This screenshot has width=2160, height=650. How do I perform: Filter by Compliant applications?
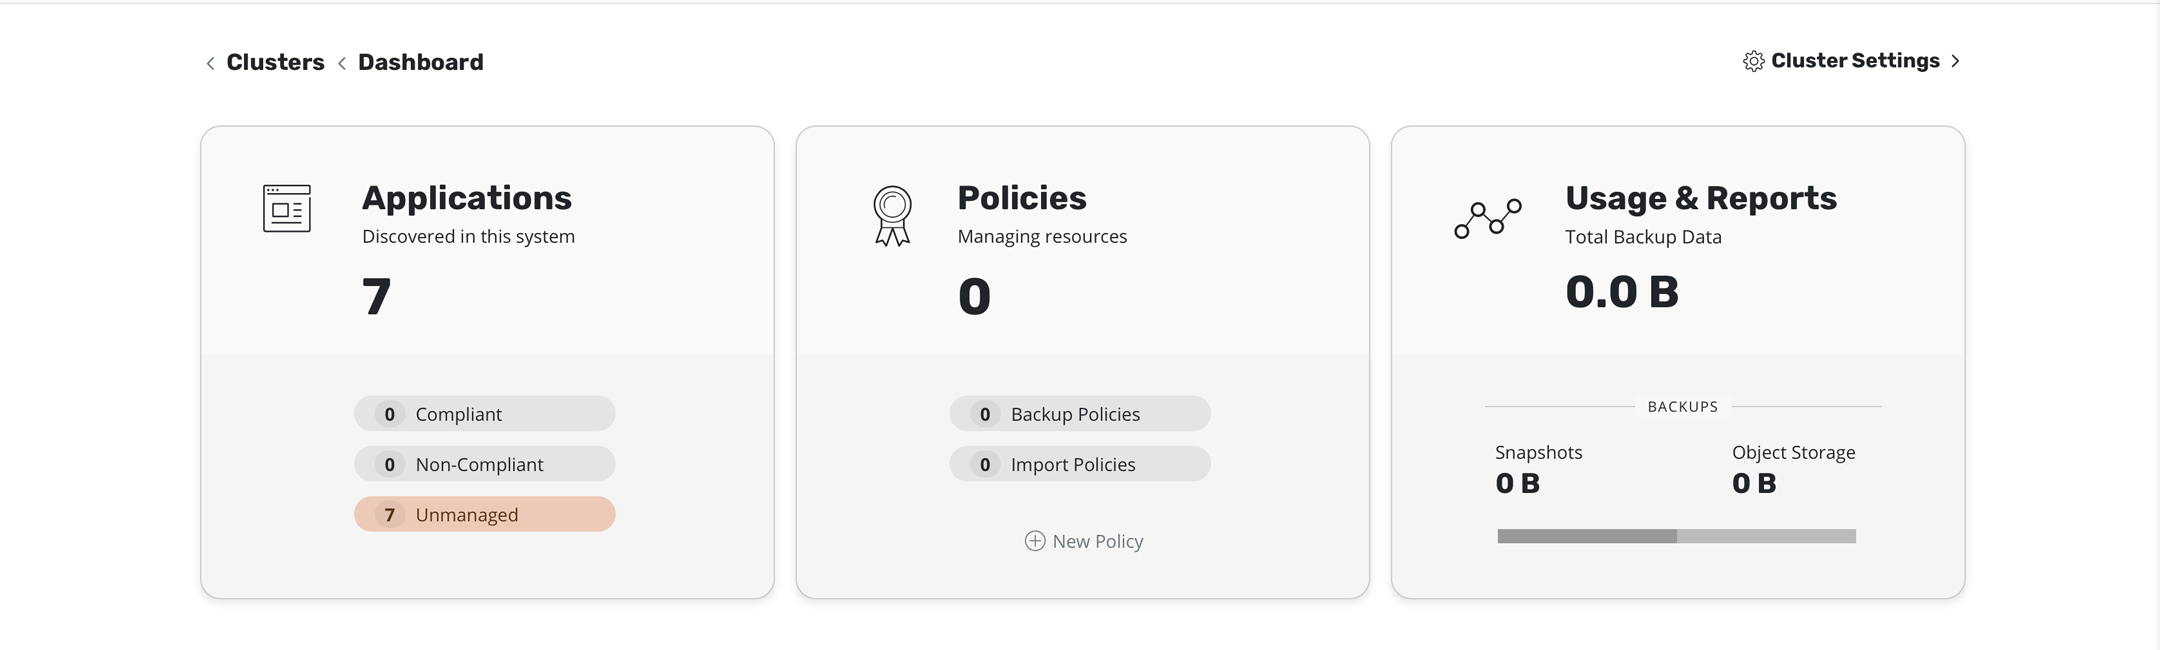click(485, 414)
